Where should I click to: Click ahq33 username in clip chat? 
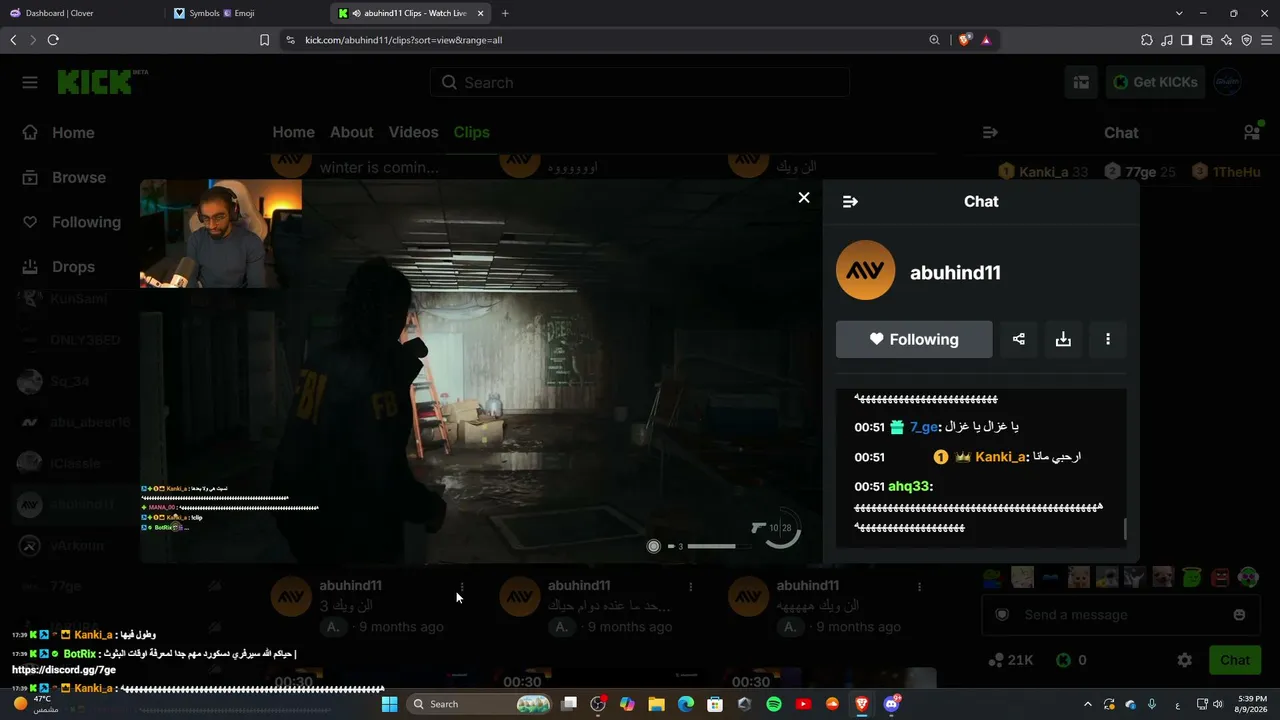coord(908,486)
